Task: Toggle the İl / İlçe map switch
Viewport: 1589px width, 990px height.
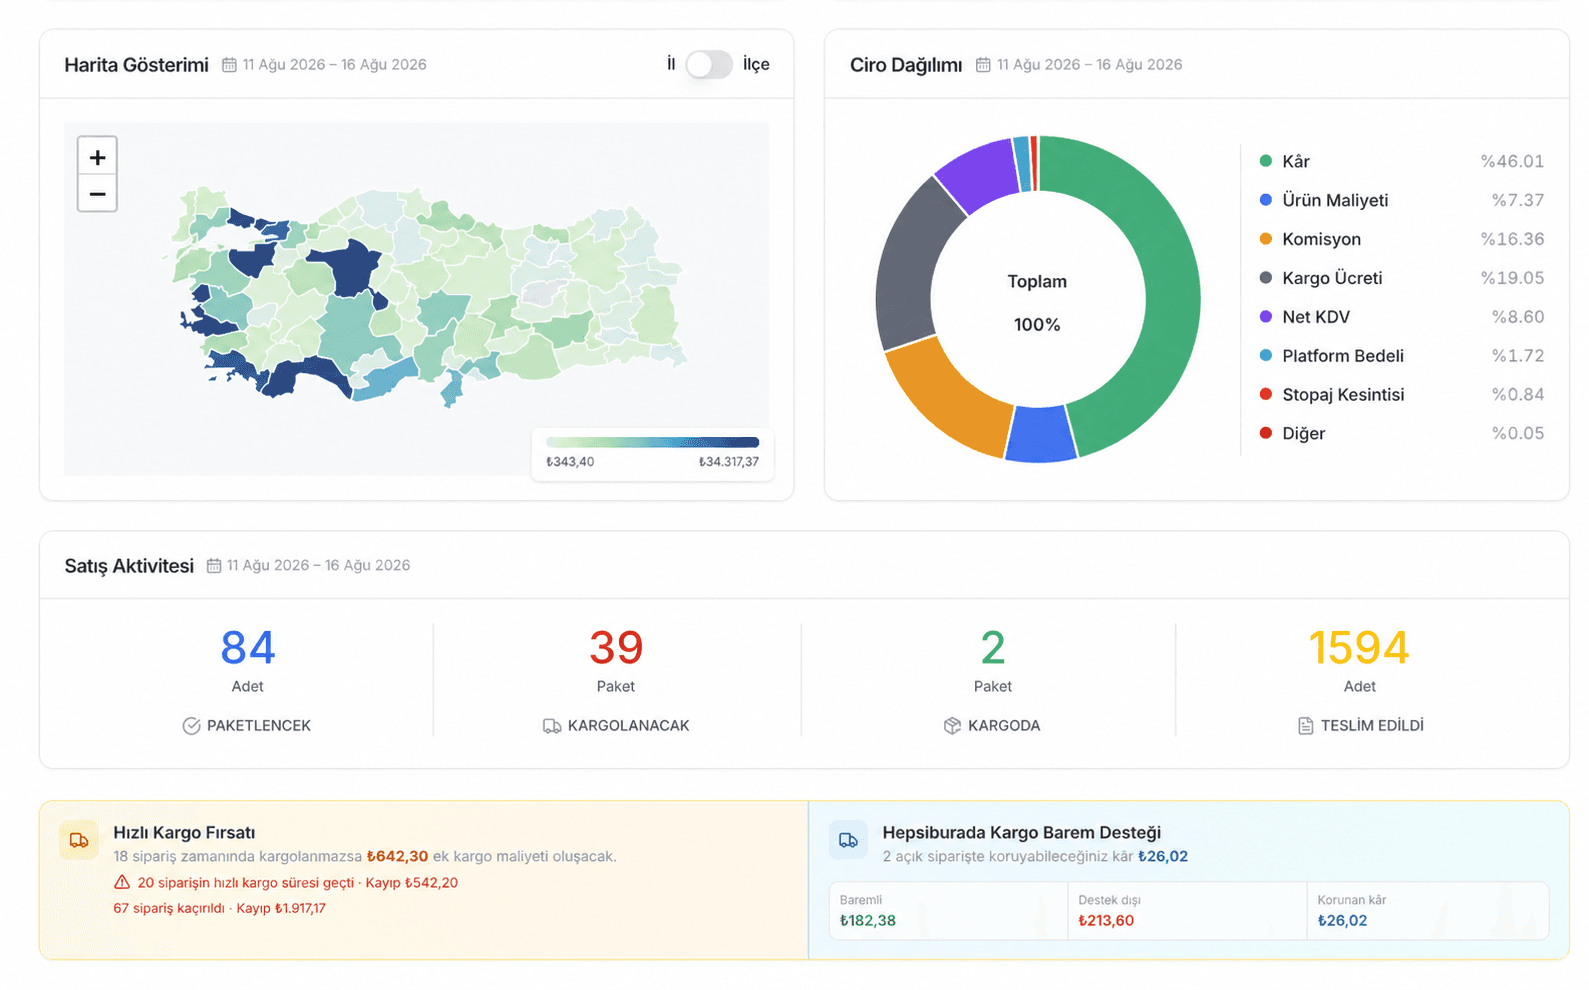Action: [x=709, y=64]
